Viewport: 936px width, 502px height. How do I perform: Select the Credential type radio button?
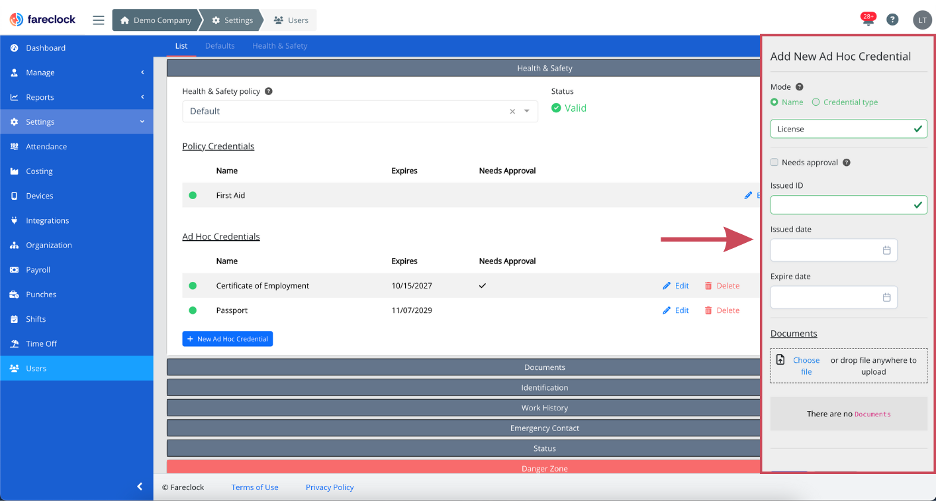(816, 102)
